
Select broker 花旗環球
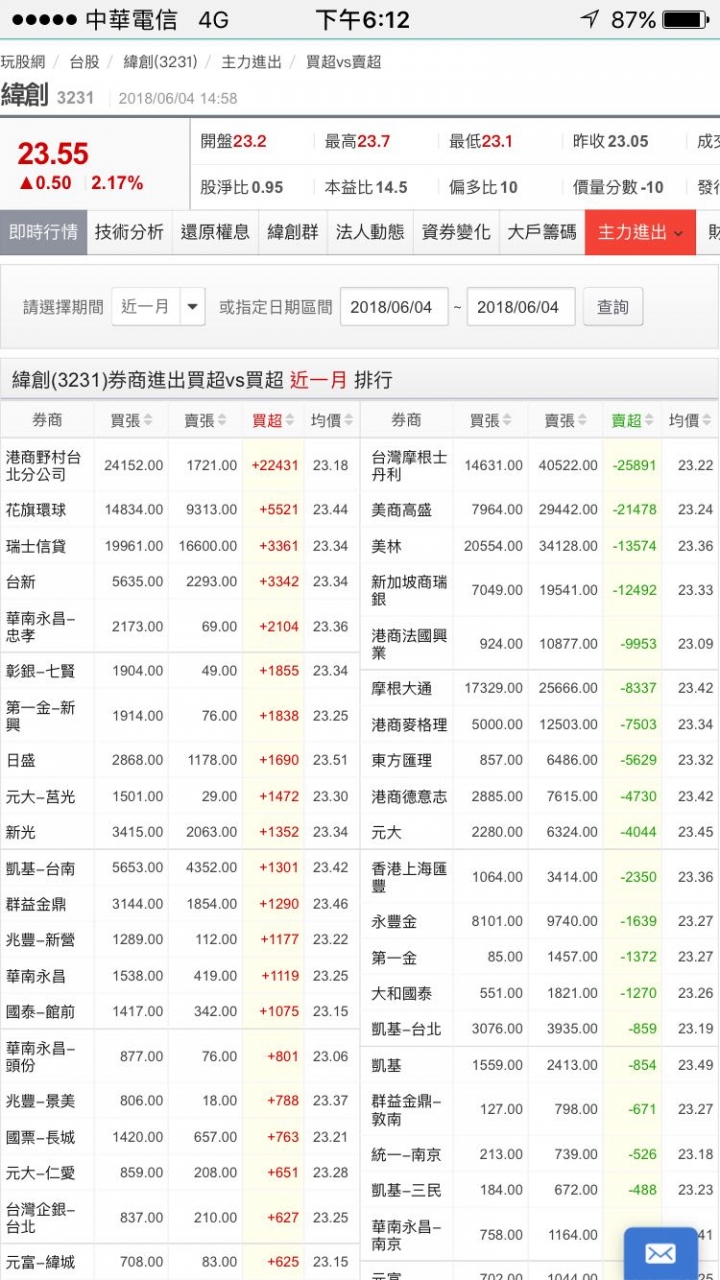coord(36,510)
